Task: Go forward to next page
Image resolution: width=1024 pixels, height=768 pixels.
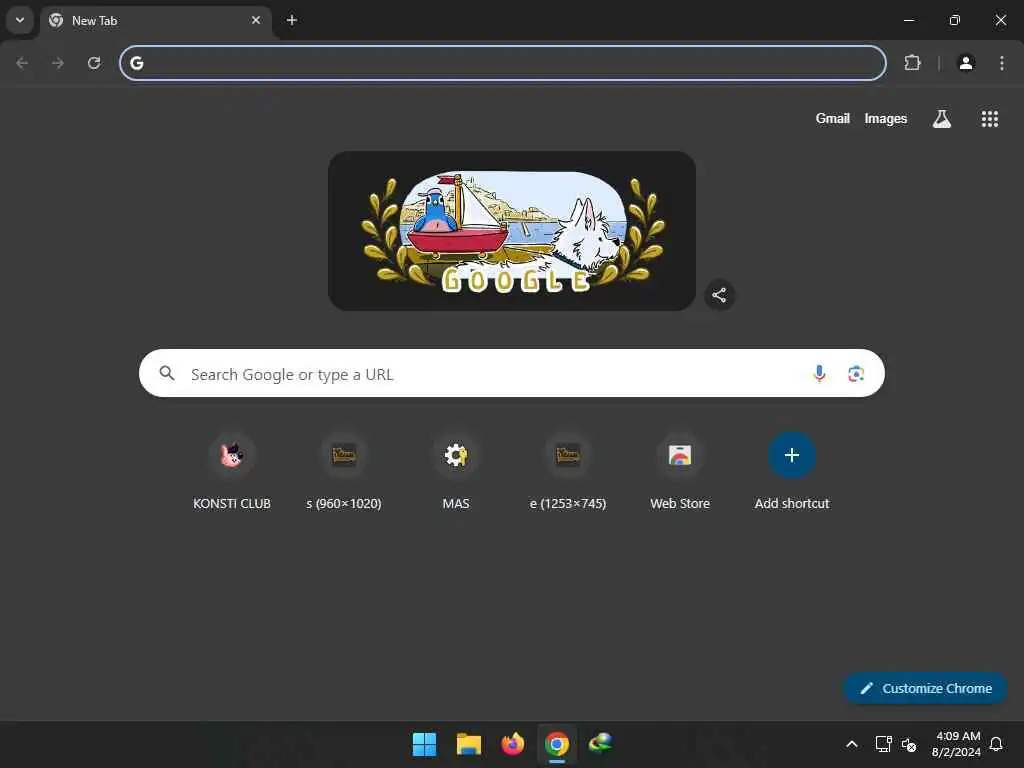Action: [58, 63]
